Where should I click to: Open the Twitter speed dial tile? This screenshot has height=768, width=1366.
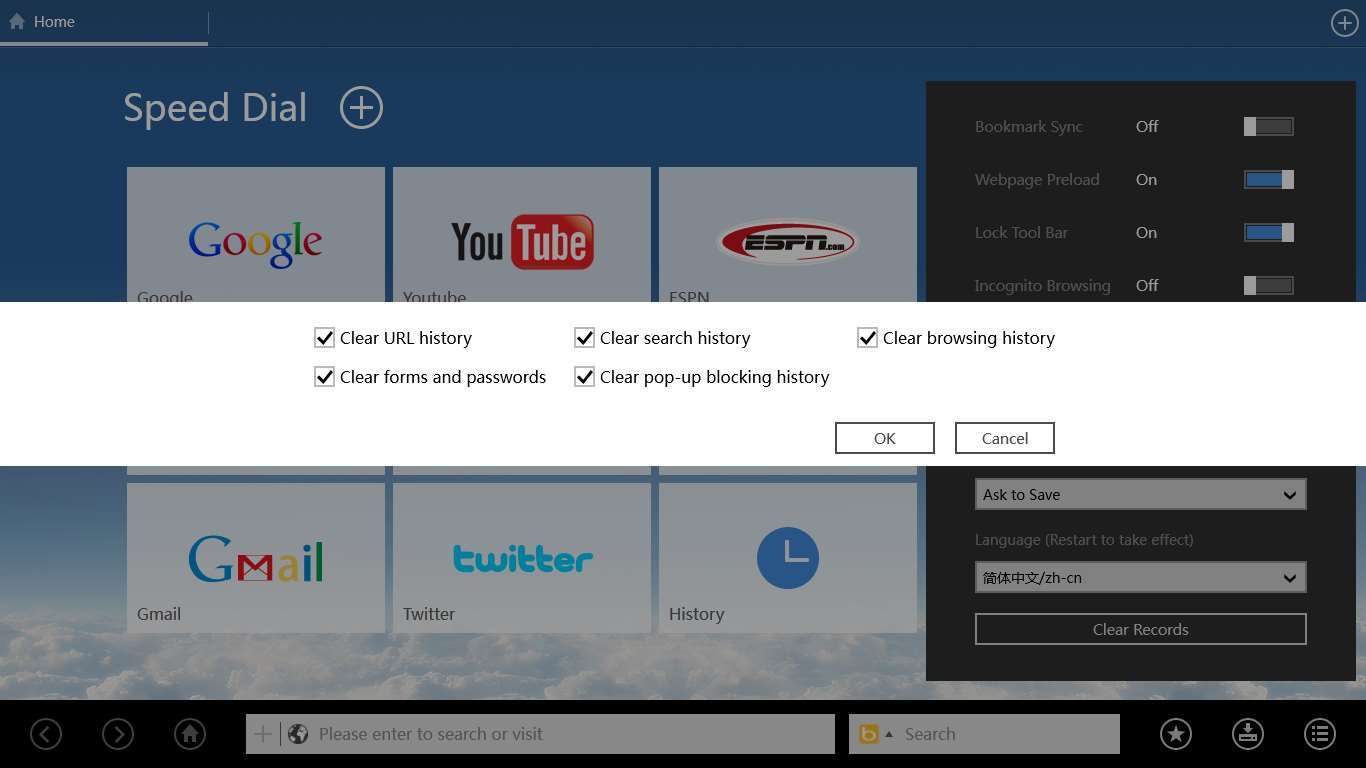tap(521, 558)
